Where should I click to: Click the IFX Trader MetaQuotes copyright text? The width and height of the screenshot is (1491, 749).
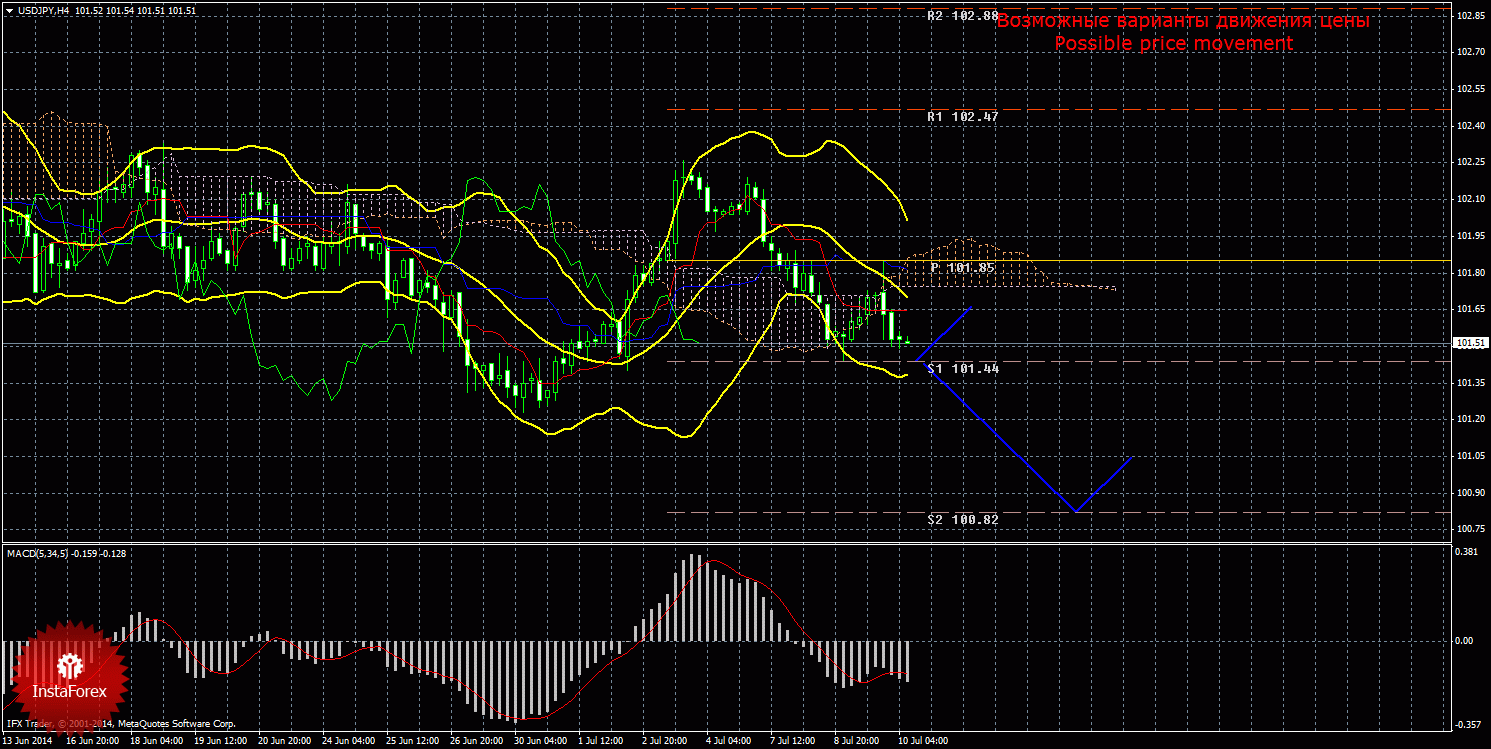click(x=120, y=723)
